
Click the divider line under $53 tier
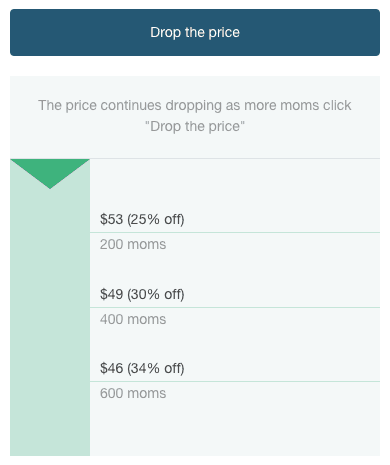click(235, 232)
